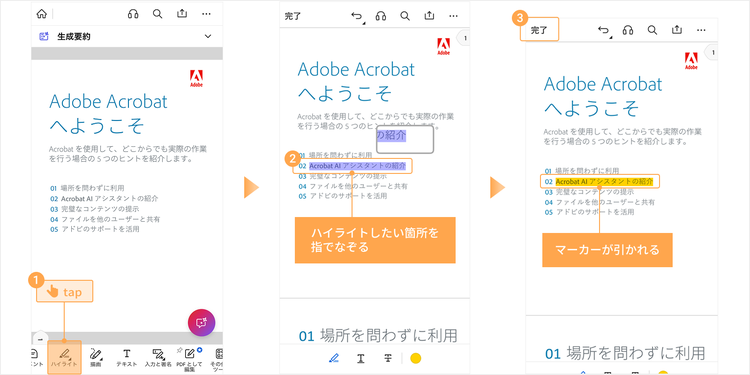Tap the share icon in third screen
This screenshot has width=750, height=375.
pyautogui.click(x=676, y=30)
